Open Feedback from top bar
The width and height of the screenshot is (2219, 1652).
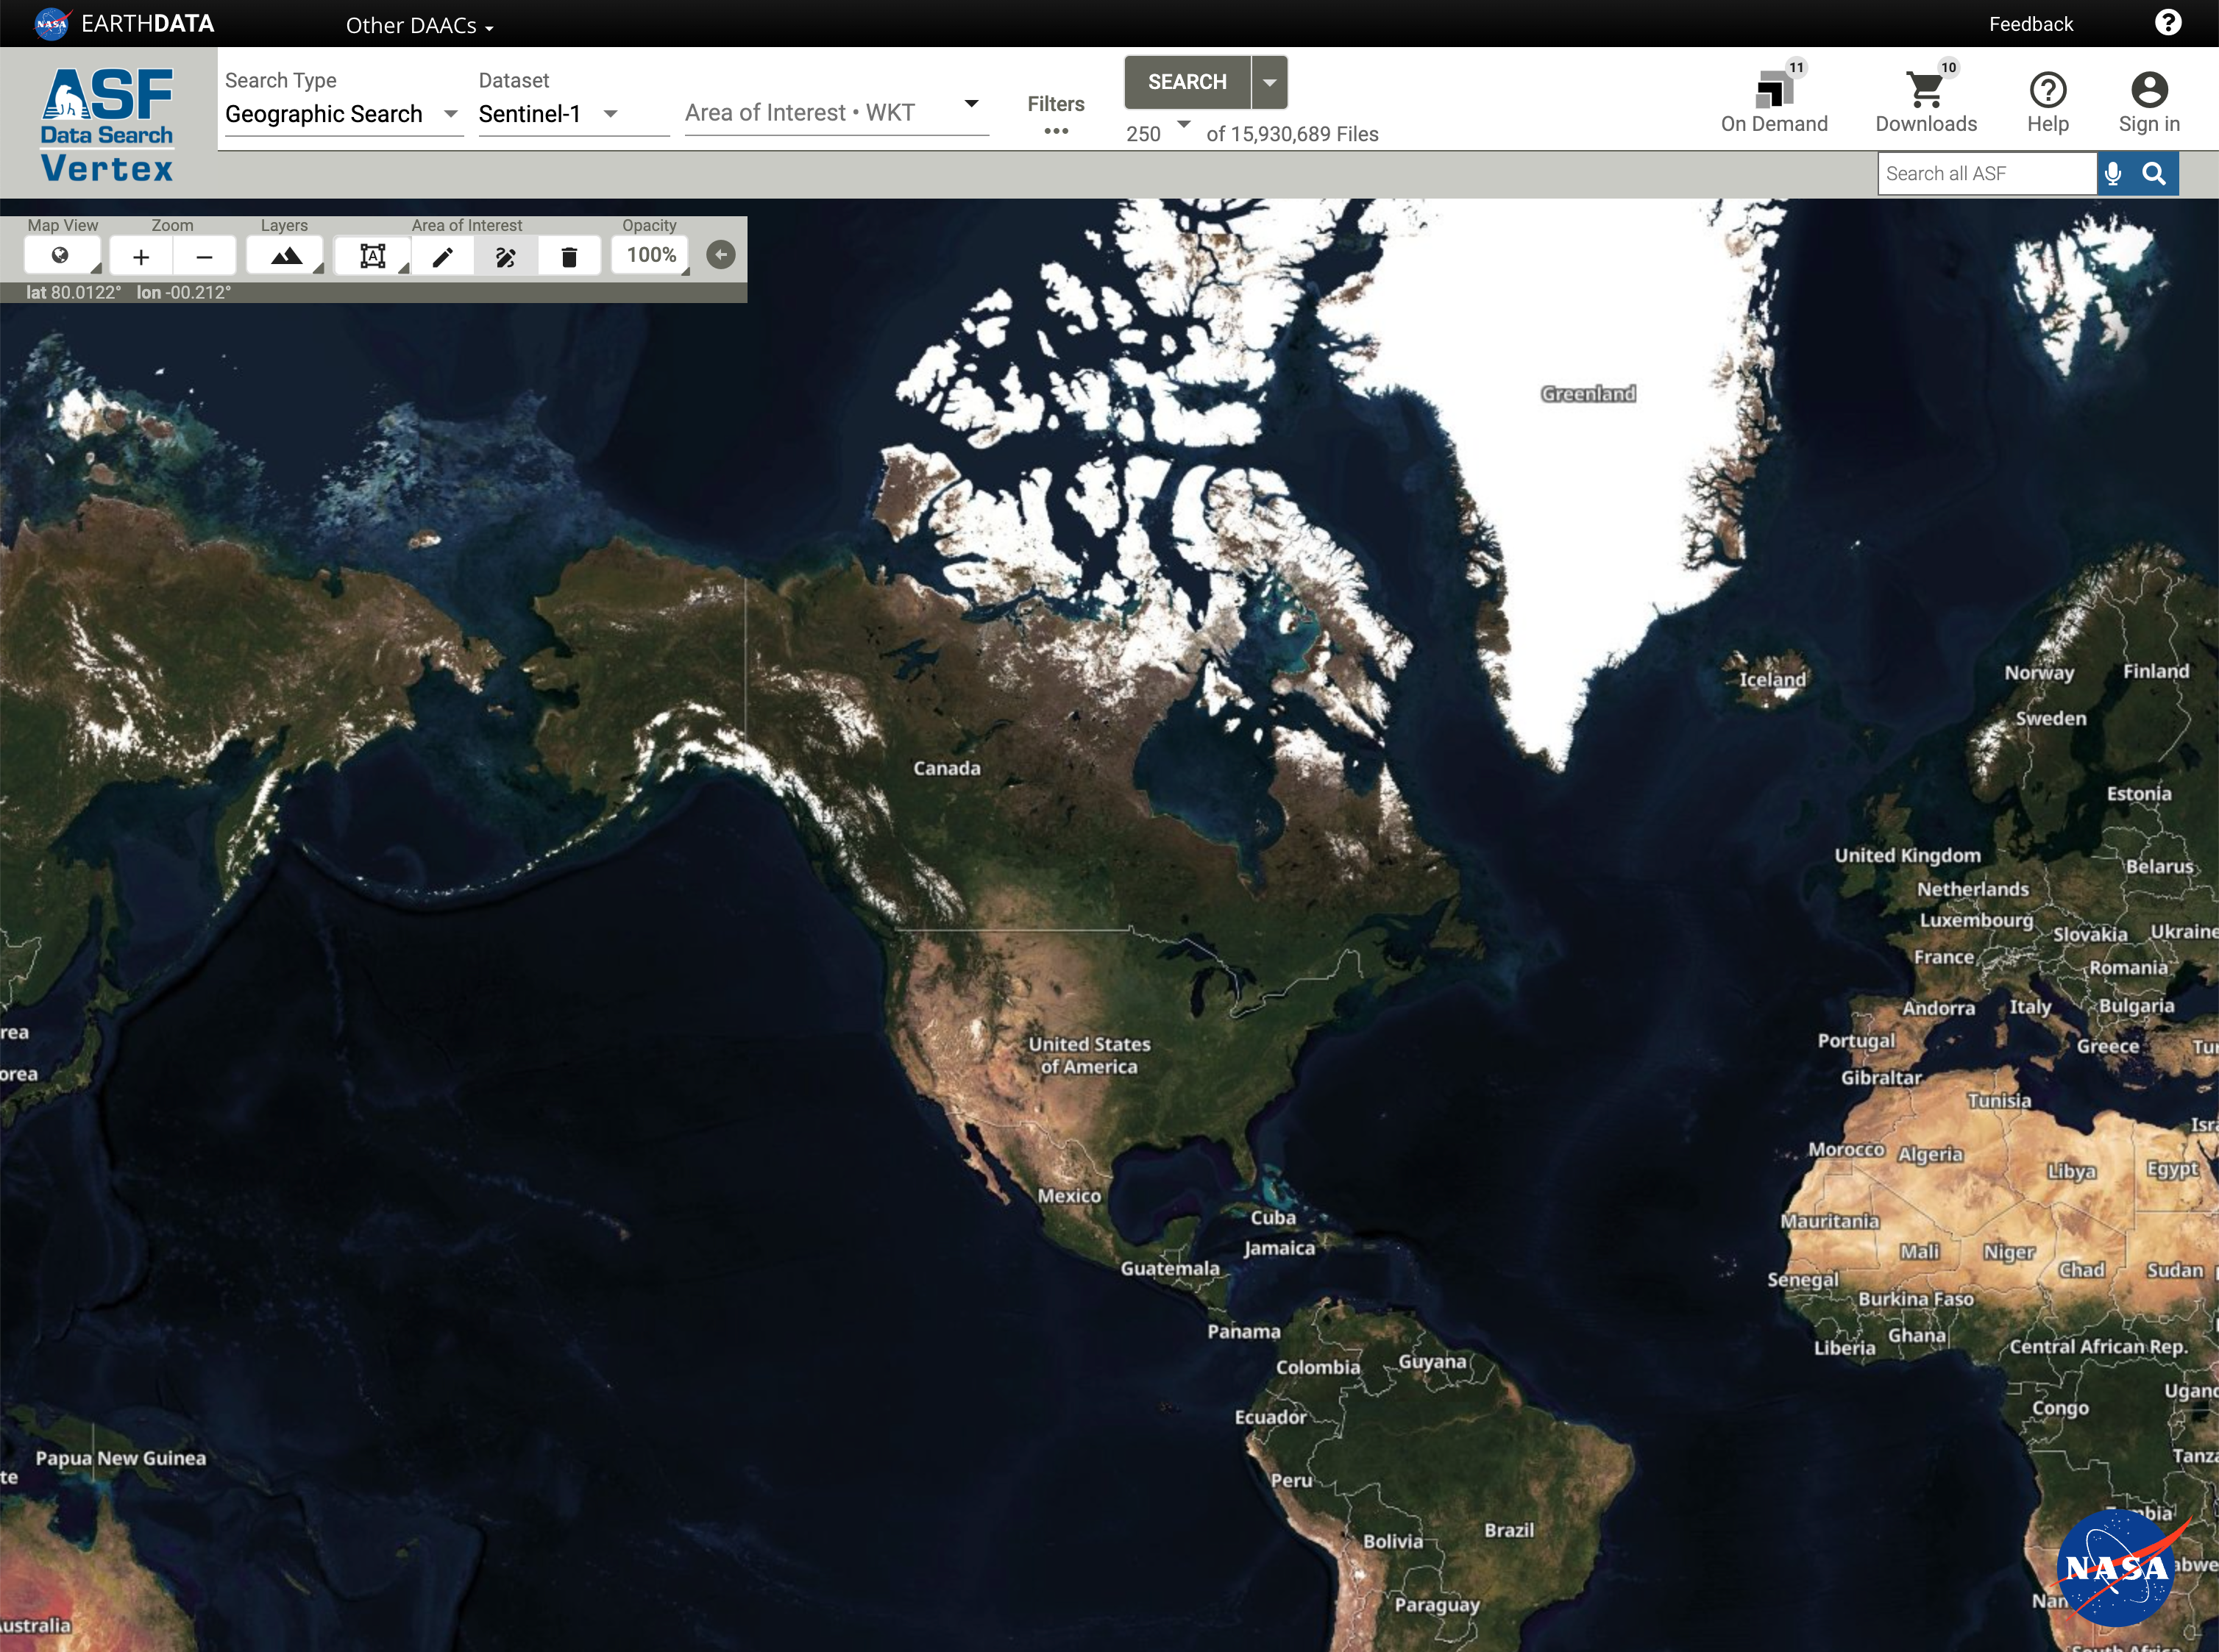[2030, 24]
